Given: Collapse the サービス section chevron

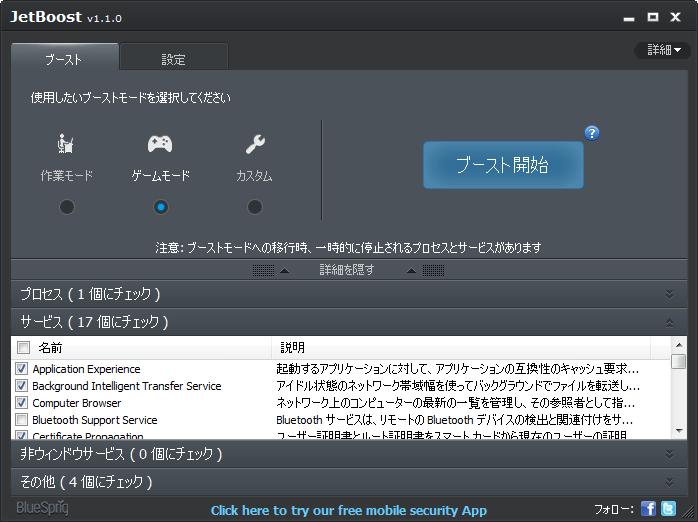Looking at the screenshot, I should (669, 323).
